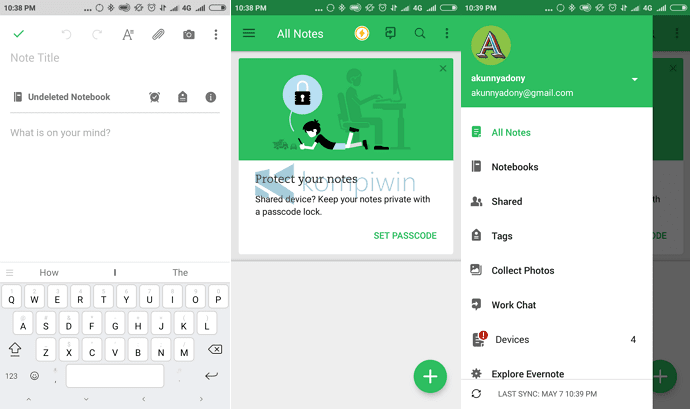This screenshot has width=690, height=409.
Task: Dismiss the Protect your notes card
Action: [x=443, y=68]
